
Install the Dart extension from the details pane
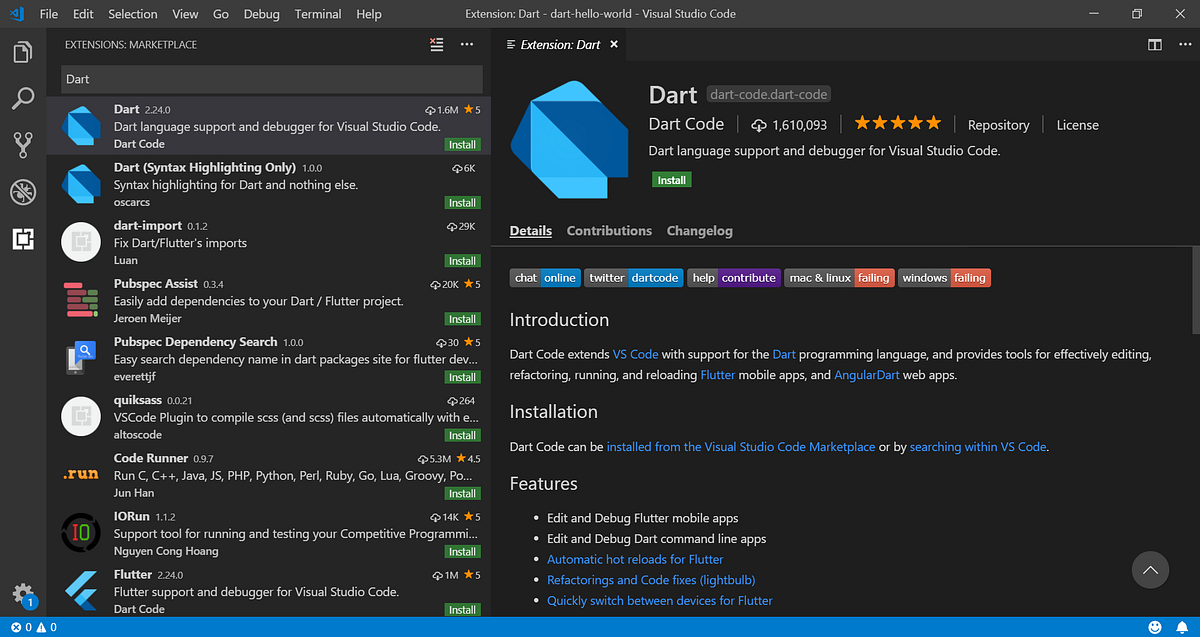(671, 179)
